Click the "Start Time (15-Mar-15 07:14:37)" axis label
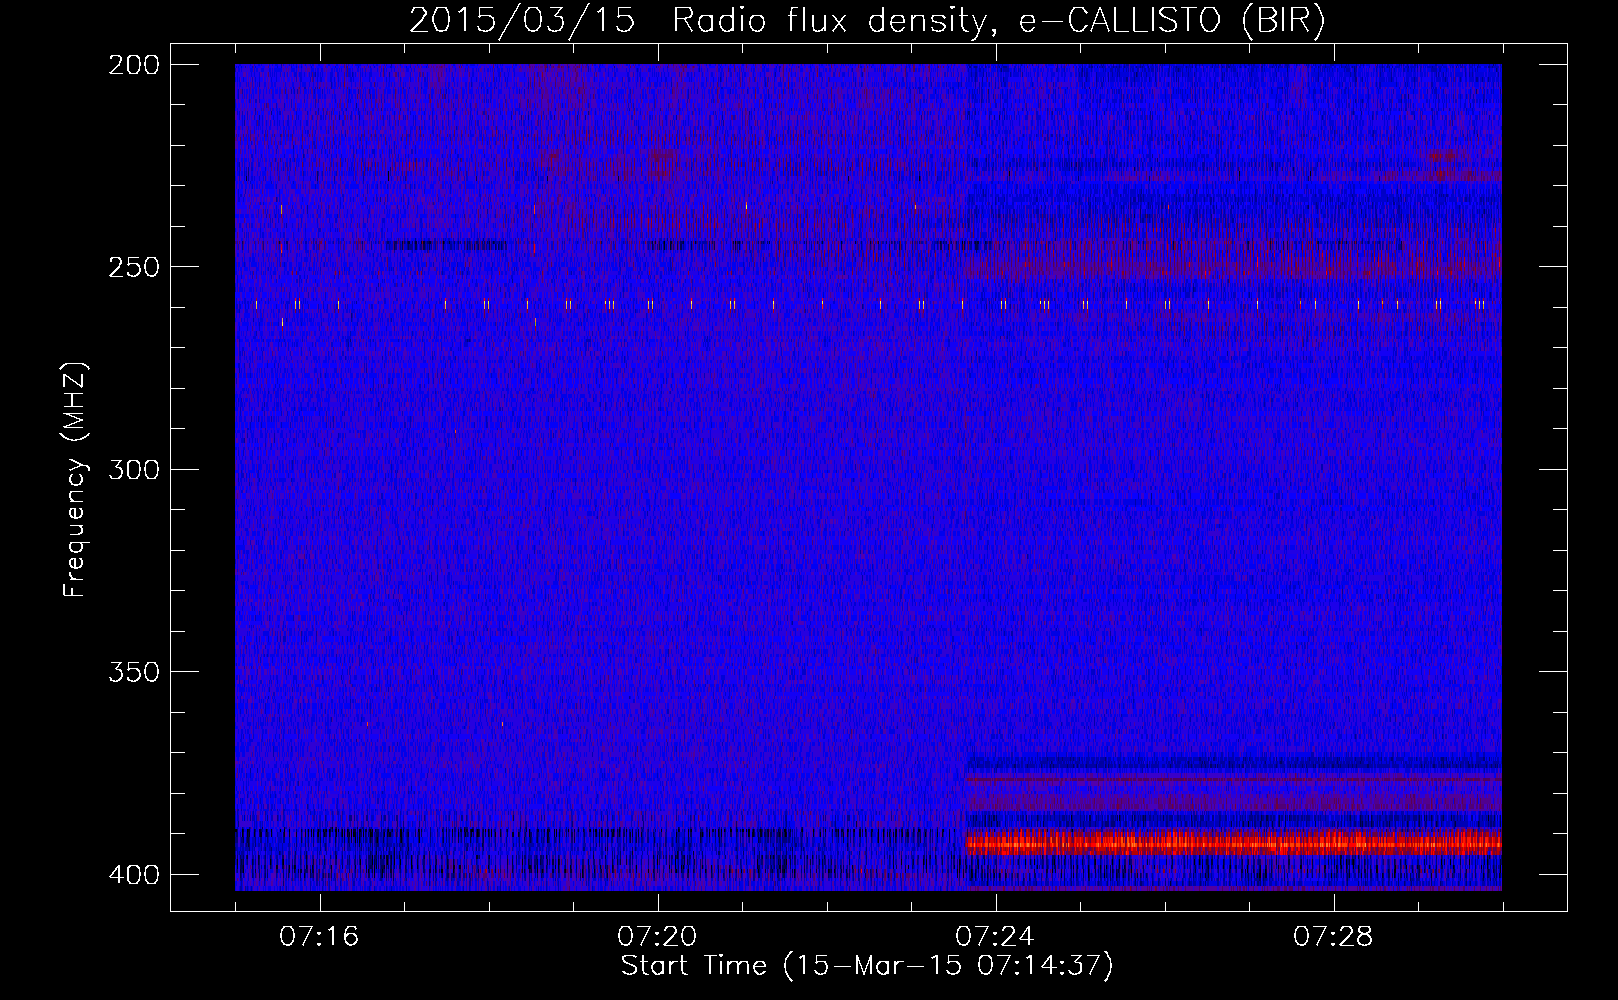 [x=867, y=966]
